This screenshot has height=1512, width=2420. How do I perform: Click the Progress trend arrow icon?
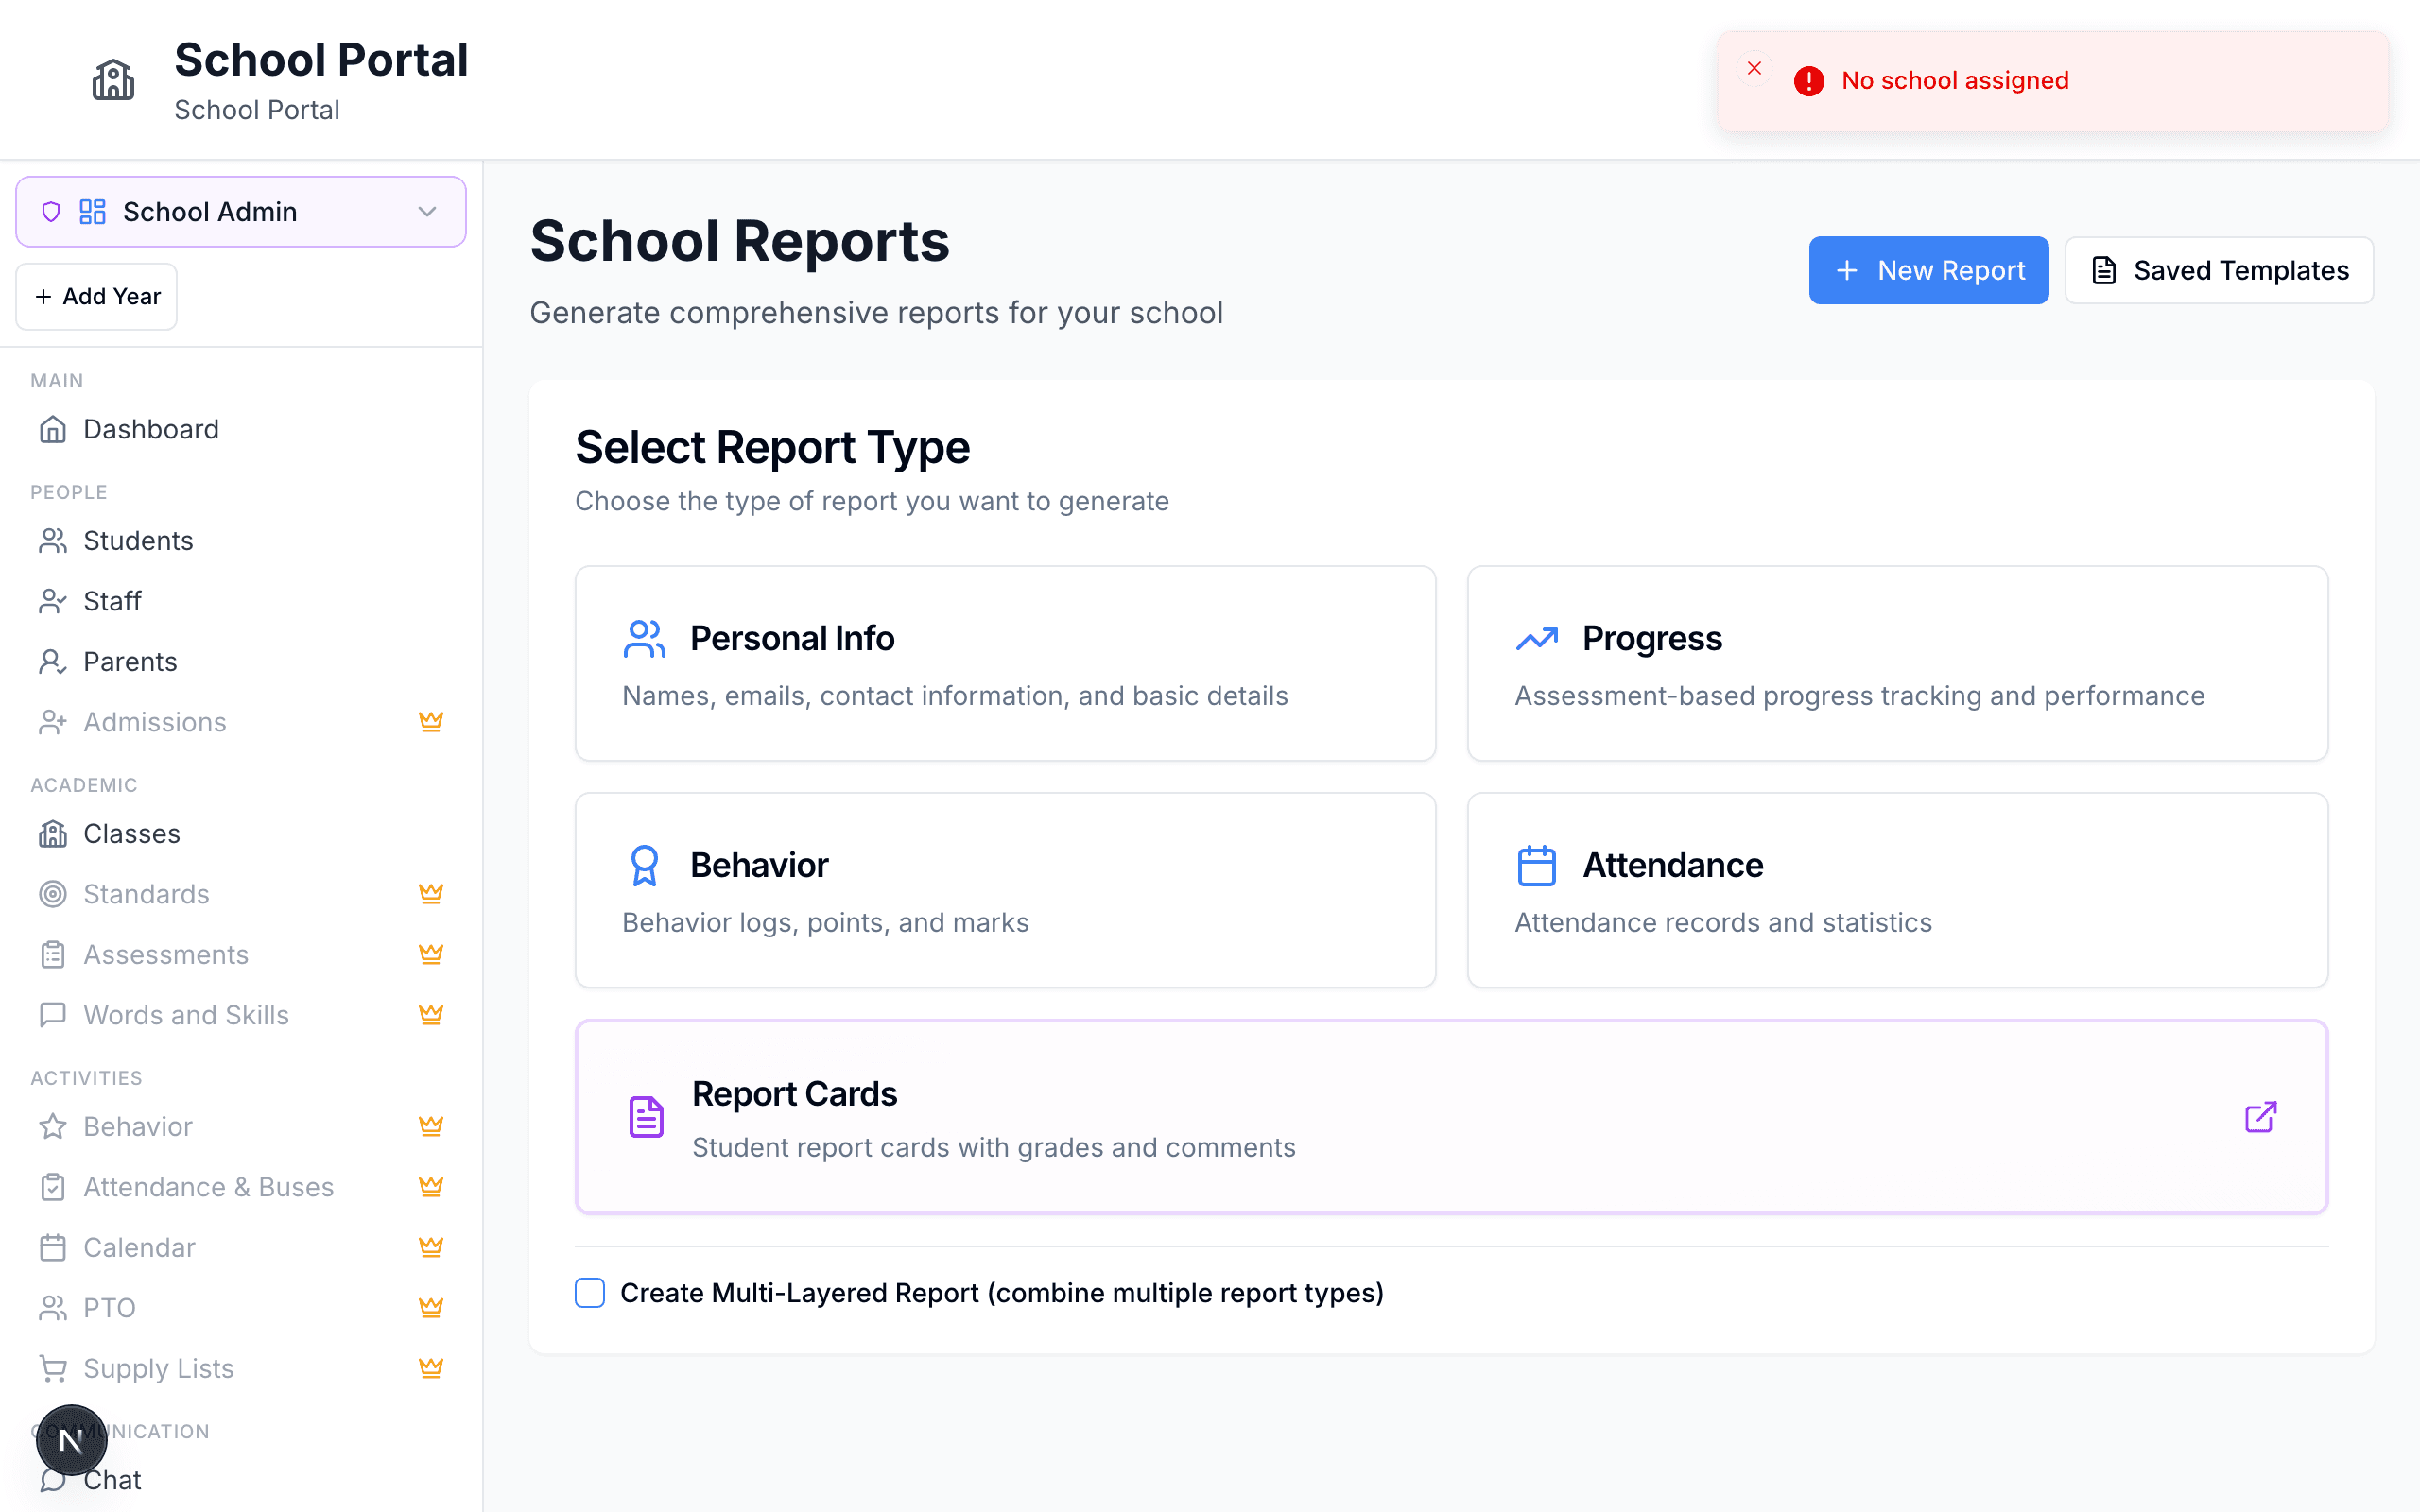click(x=1537, y=637)
